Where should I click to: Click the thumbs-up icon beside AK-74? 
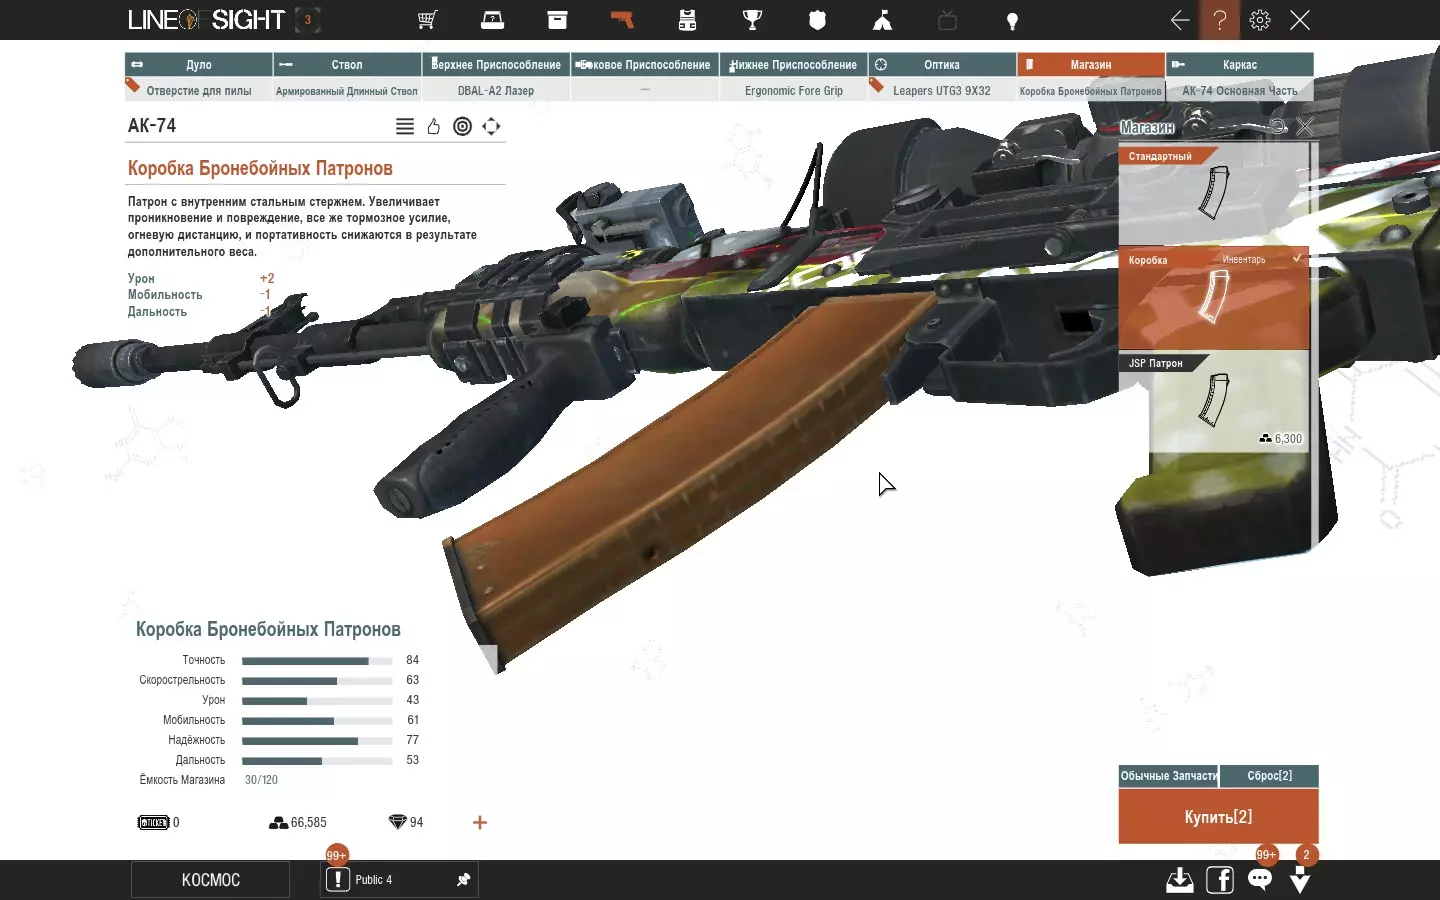pos(433,126)
